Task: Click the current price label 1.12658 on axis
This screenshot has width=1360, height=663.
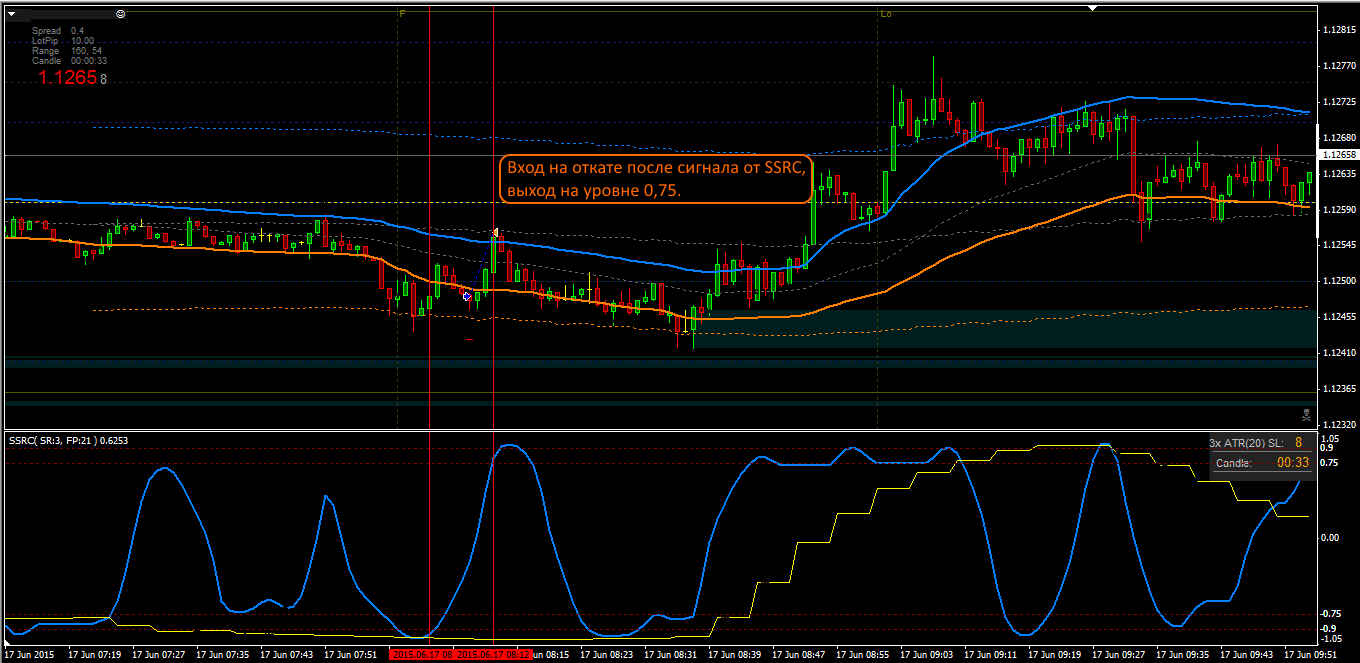Action: pyautogui.click(x=1339, y=155)
